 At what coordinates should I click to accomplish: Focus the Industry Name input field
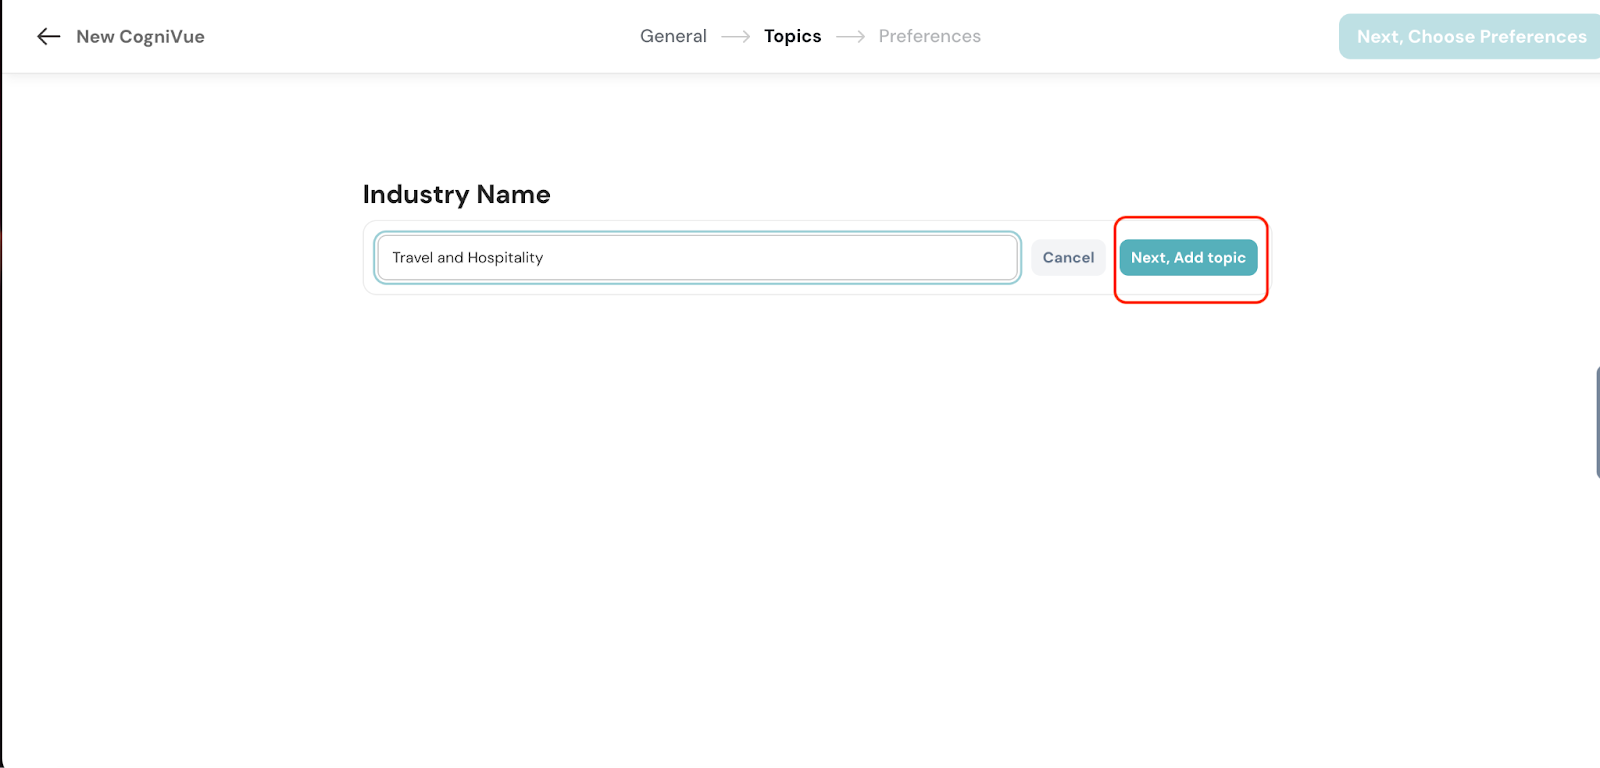pos(697,258)
